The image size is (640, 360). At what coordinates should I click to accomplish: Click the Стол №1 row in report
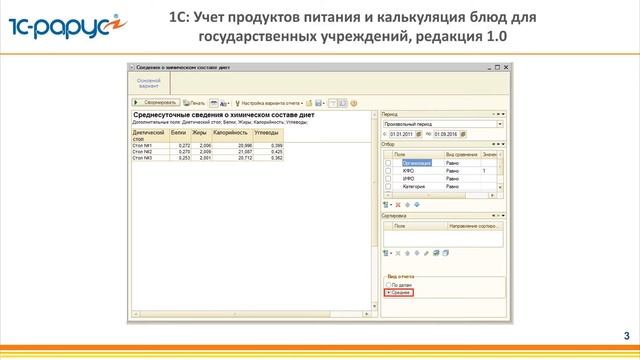coord(207,145)
